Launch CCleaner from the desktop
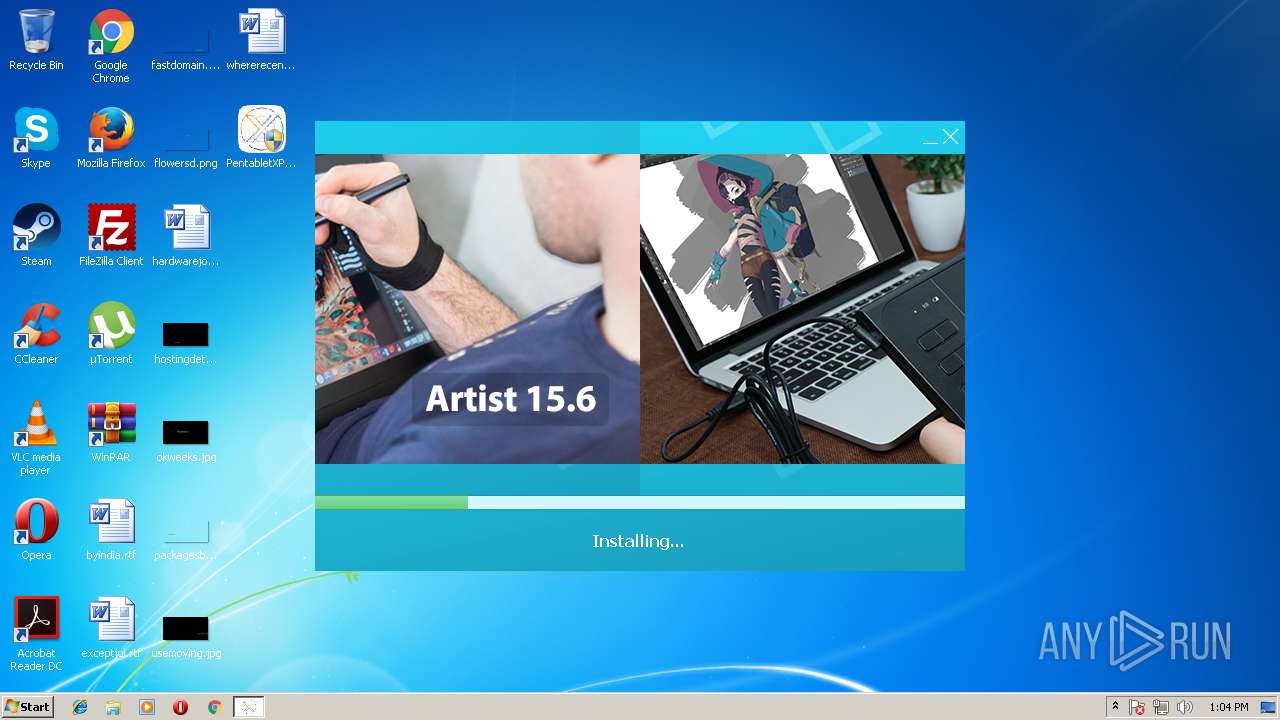1280x720 pixels. [x=36, y=334]
